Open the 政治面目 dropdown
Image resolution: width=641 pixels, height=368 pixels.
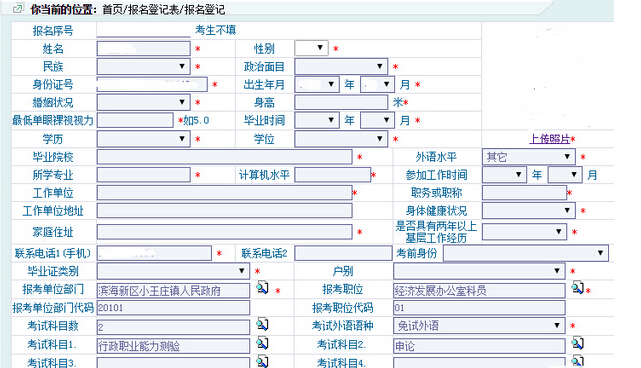(341, 66)
